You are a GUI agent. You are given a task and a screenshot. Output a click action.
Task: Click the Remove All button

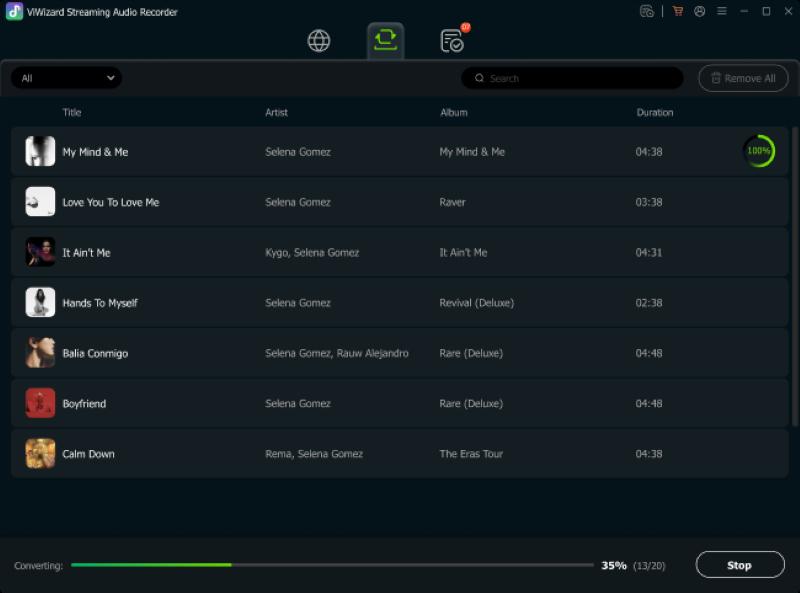743,78
